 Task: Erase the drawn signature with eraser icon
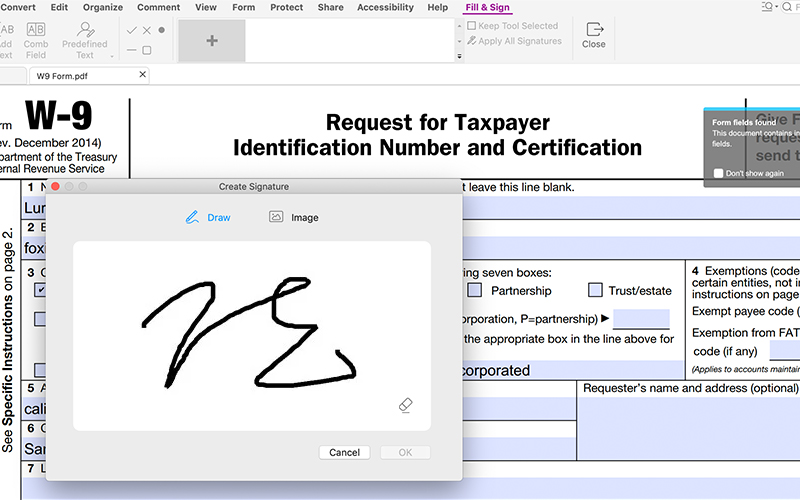405,406
